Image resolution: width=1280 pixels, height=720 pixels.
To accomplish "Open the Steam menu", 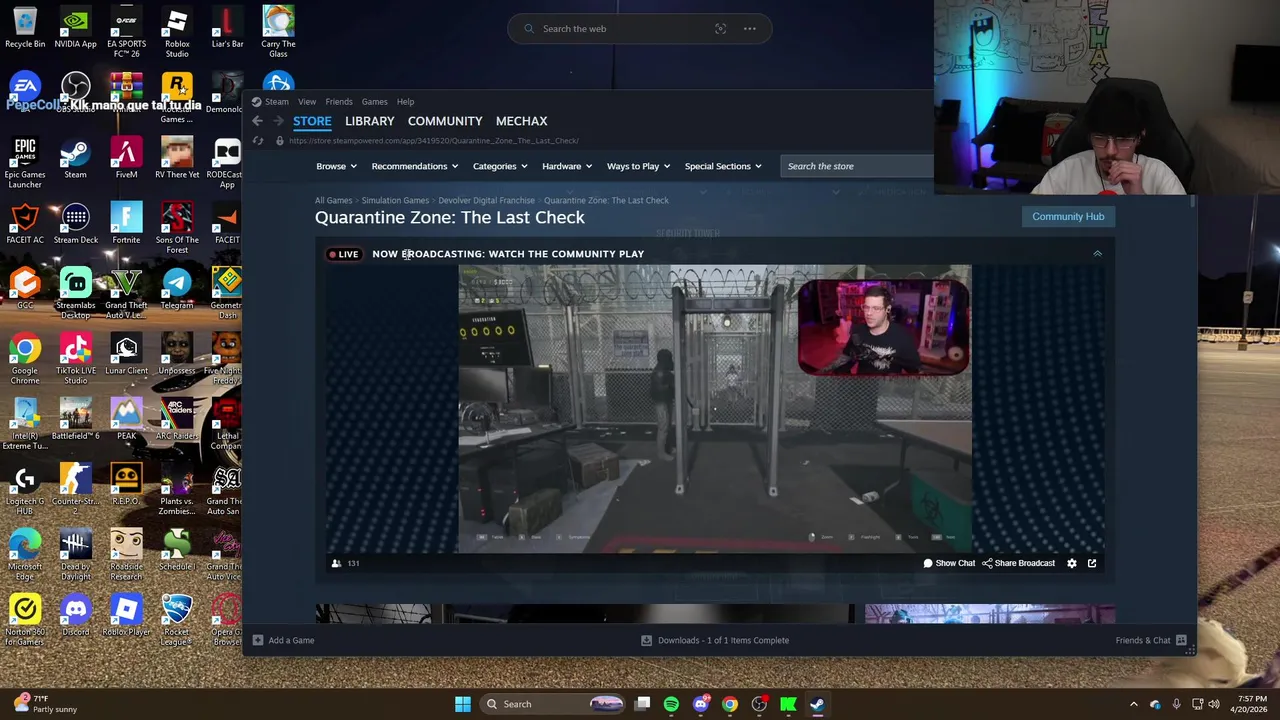I will (270, 102).
